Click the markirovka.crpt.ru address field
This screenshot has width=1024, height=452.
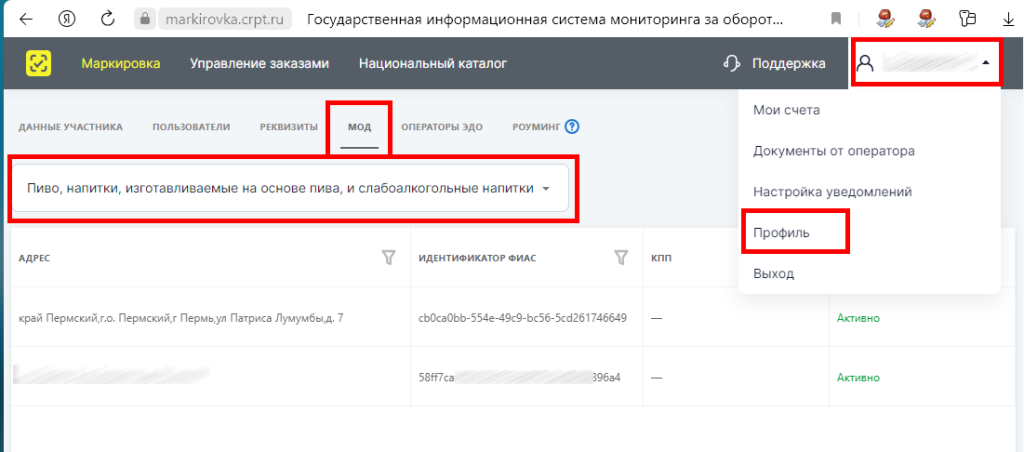[224, 19]
